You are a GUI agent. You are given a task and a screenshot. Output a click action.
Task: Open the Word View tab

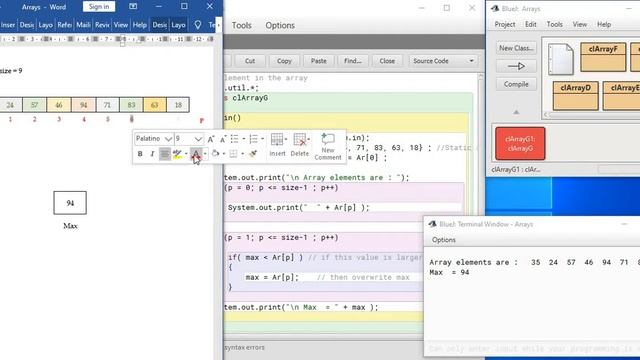click(x=121, y=25)
